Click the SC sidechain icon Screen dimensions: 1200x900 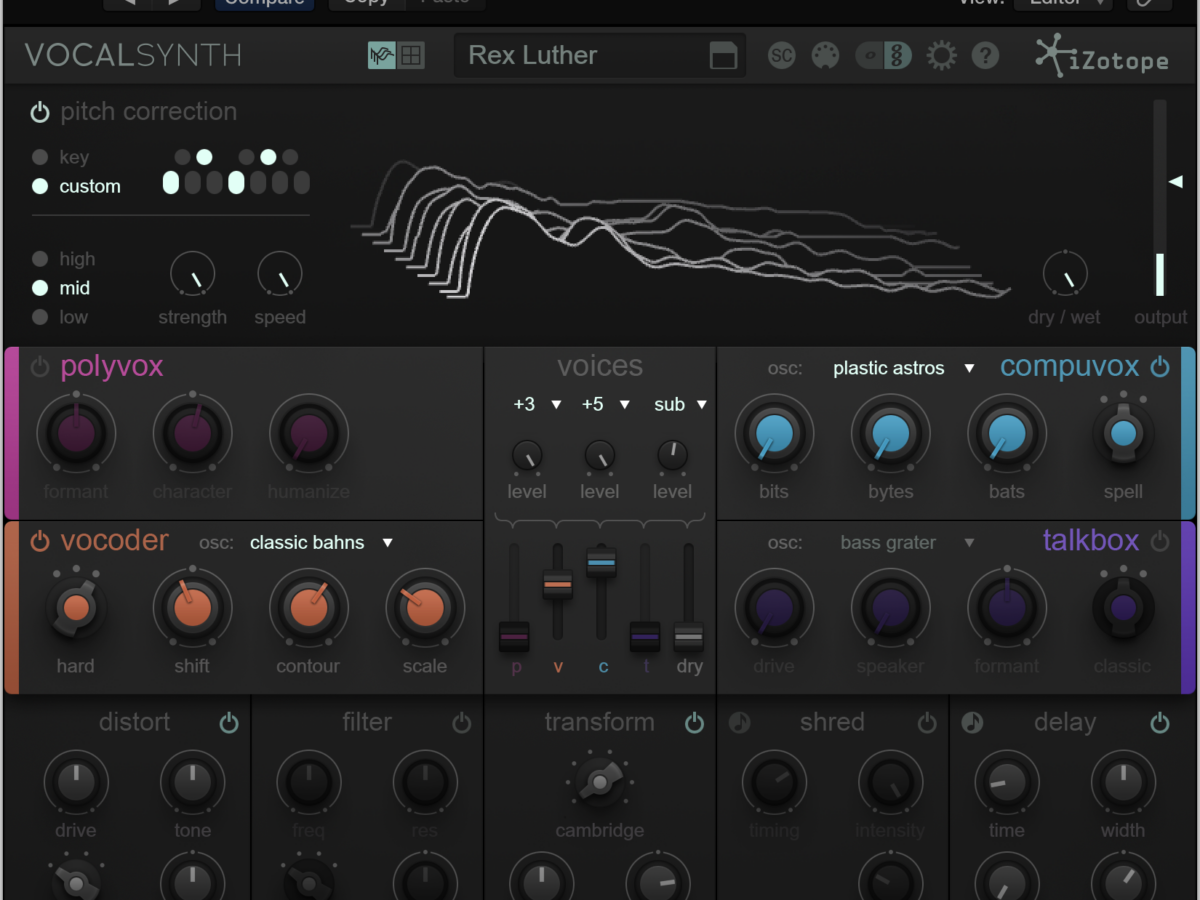tap(782, 56)
